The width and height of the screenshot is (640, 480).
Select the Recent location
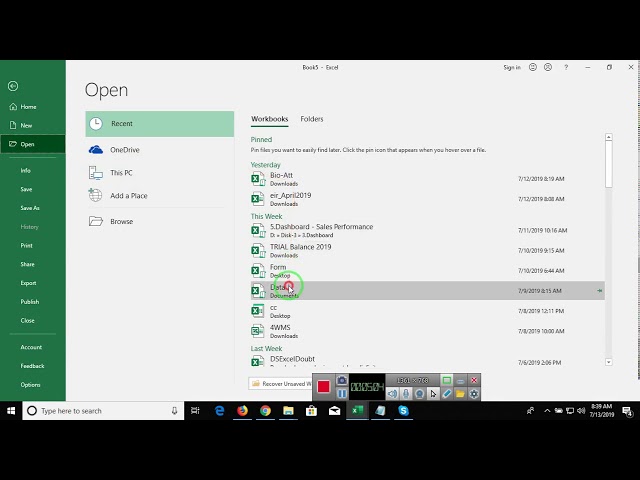click(x=160, y=124)
